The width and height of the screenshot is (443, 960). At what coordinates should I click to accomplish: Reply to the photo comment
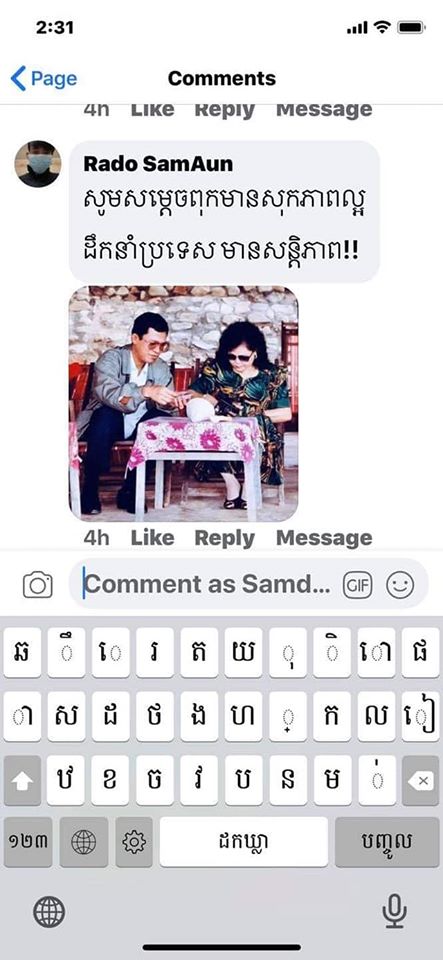point(225,538)
